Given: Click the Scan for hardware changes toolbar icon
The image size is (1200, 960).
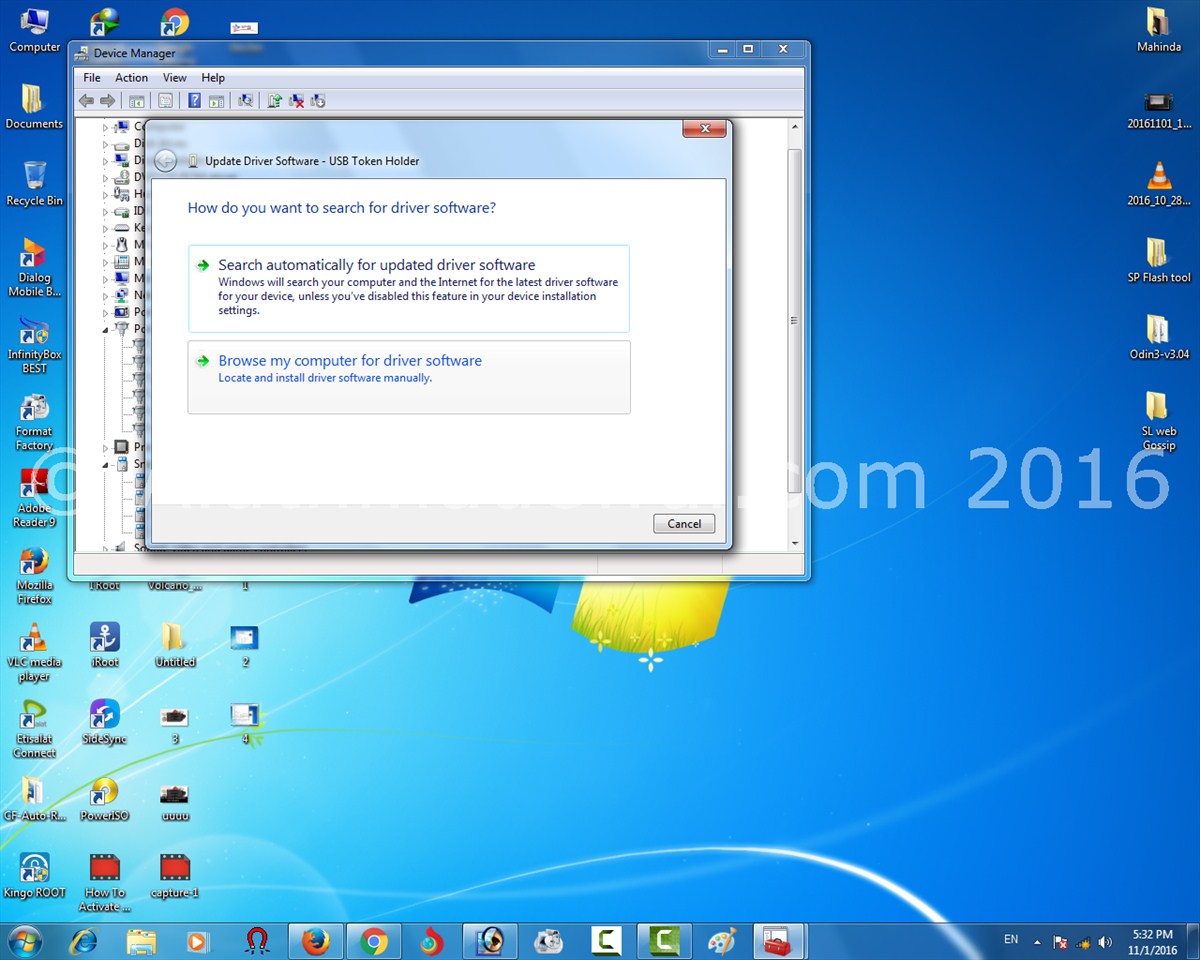Looking at the screenshot, I should (247, 100).
